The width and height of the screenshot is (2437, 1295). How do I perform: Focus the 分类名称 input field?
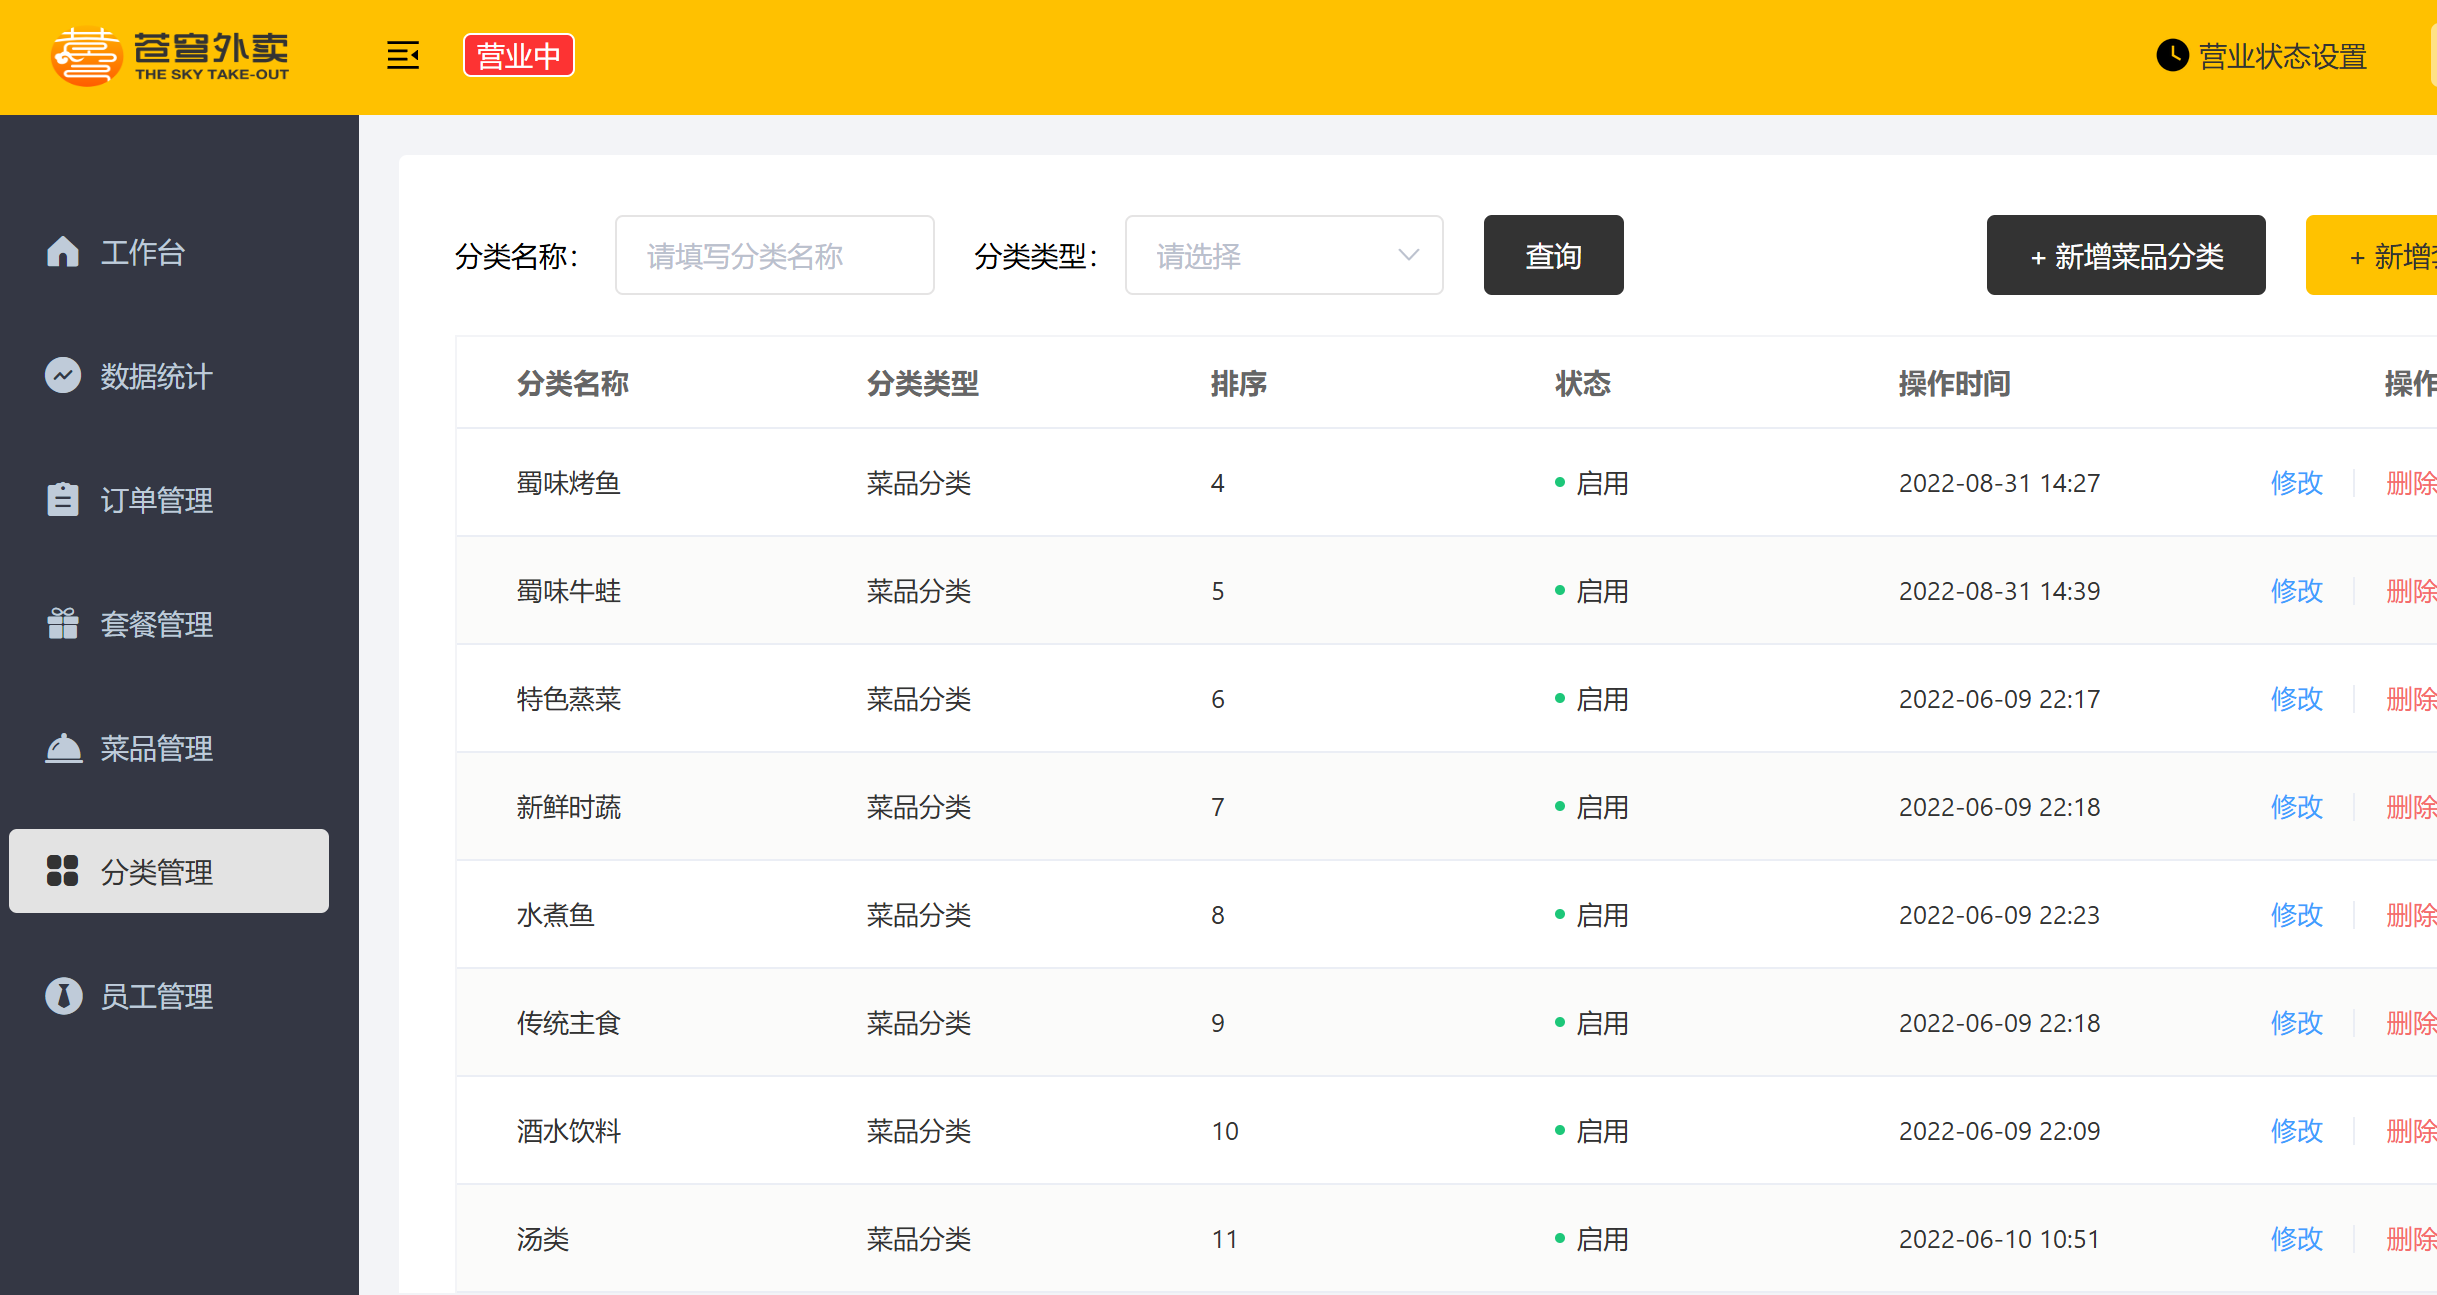click(774, 256)
